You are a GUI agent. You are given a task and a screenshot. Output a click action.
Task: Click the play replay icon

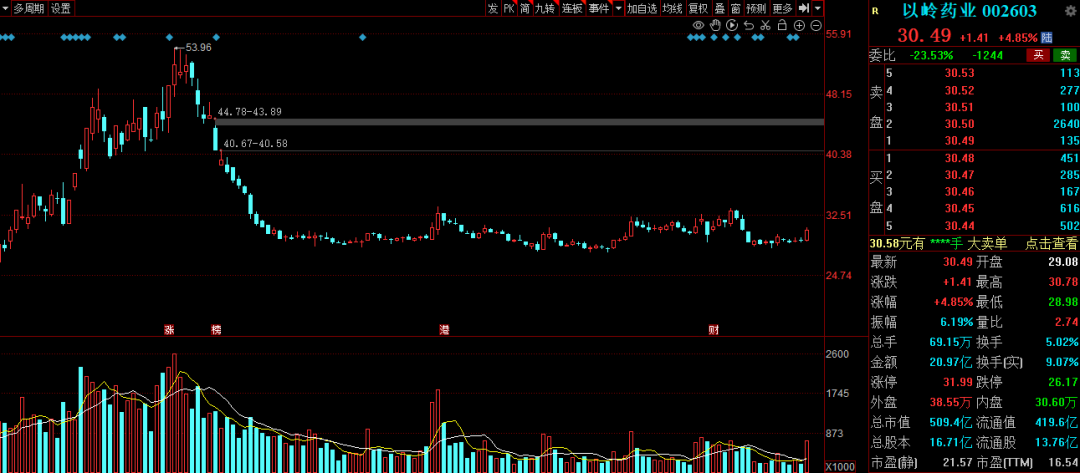[732, 25]
